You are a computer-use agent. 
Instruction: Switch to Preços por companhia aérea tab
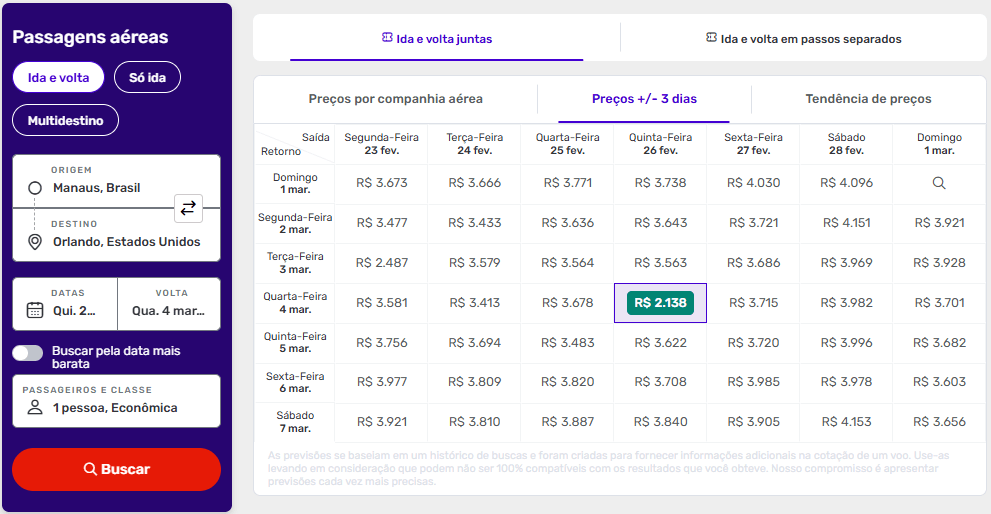point(395,99)
